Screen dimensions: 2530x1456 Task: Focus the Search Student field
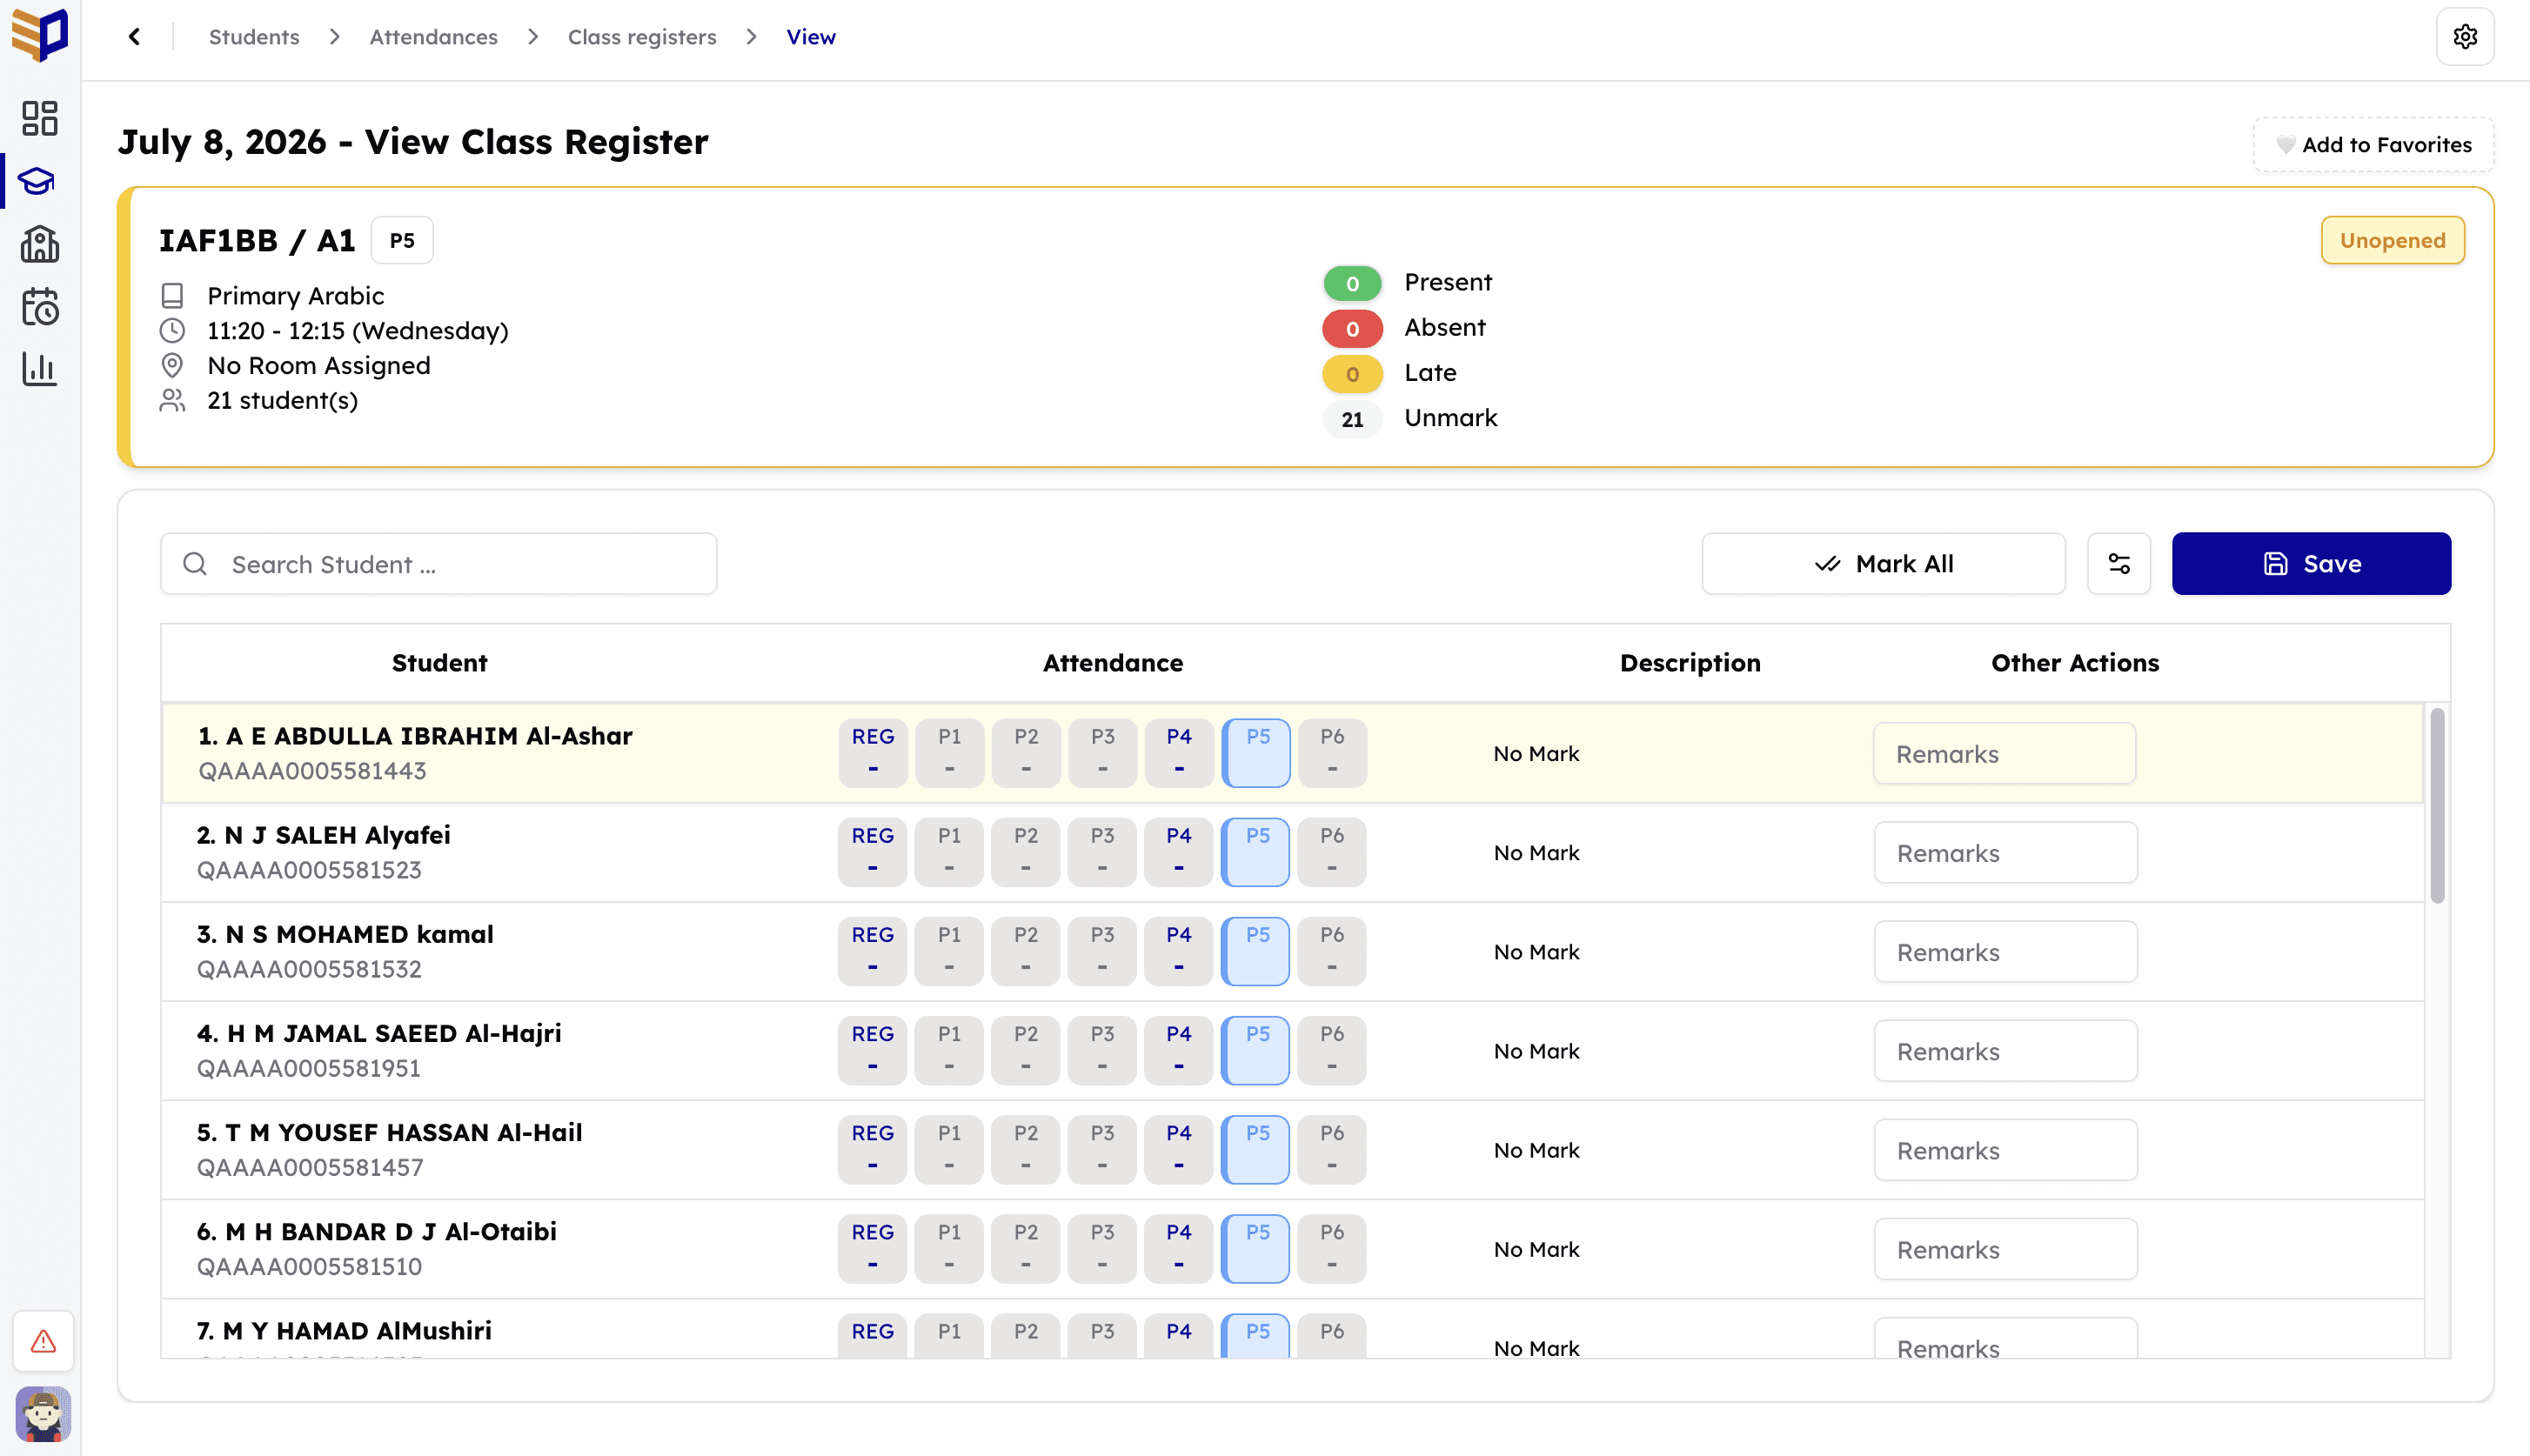[x=438, y=564]
